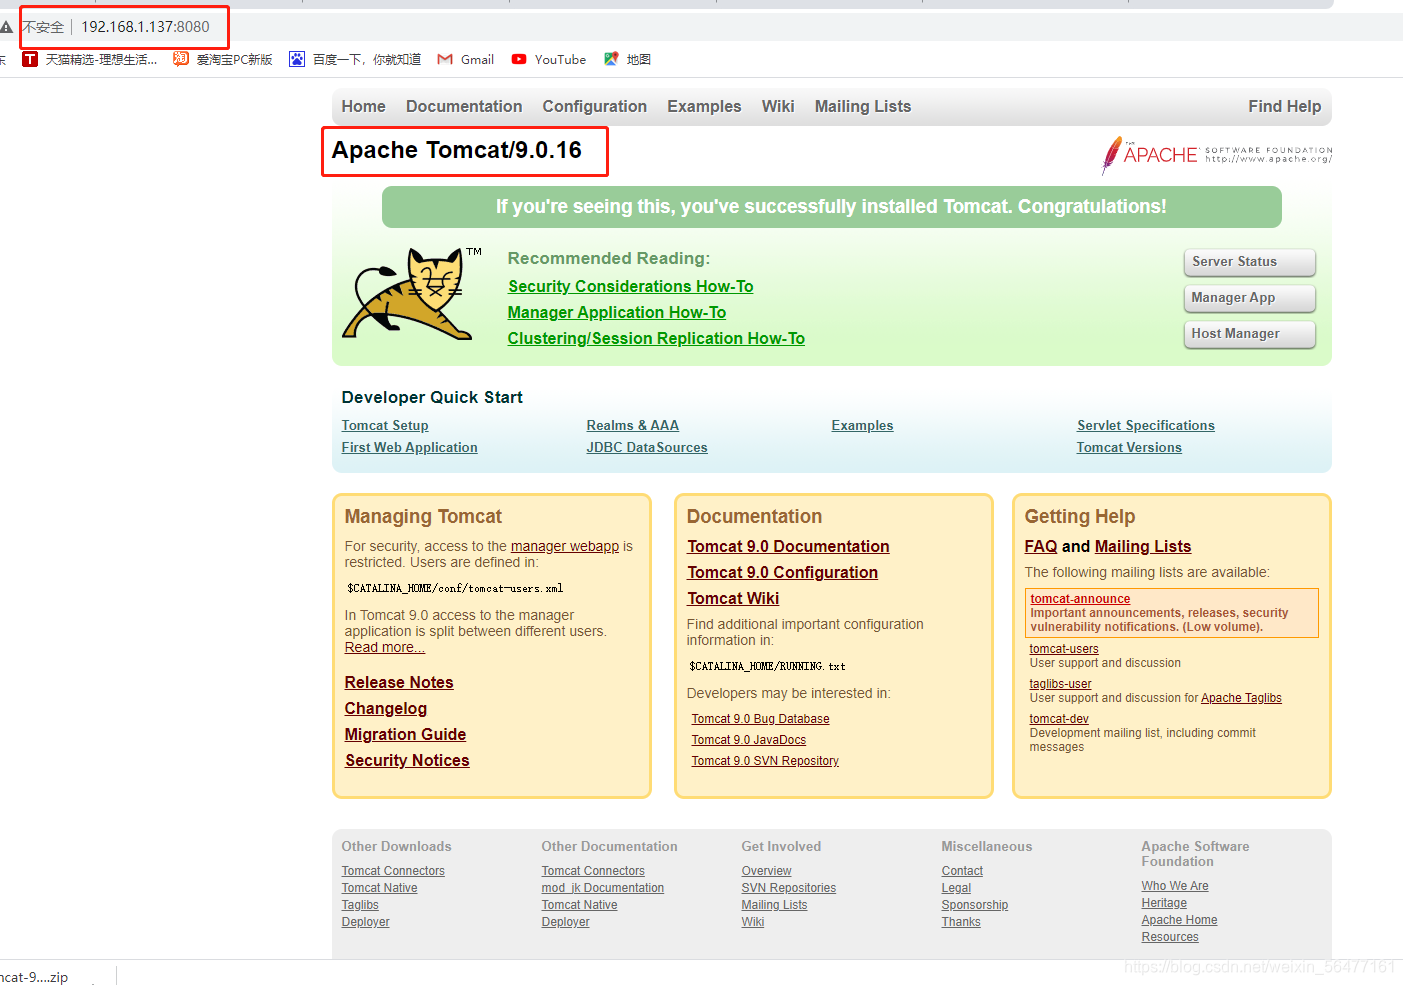The width and height of the screenshot is (1403, 985).
Task: Click the Server Status button
Action: click(x=1249, y=262)
